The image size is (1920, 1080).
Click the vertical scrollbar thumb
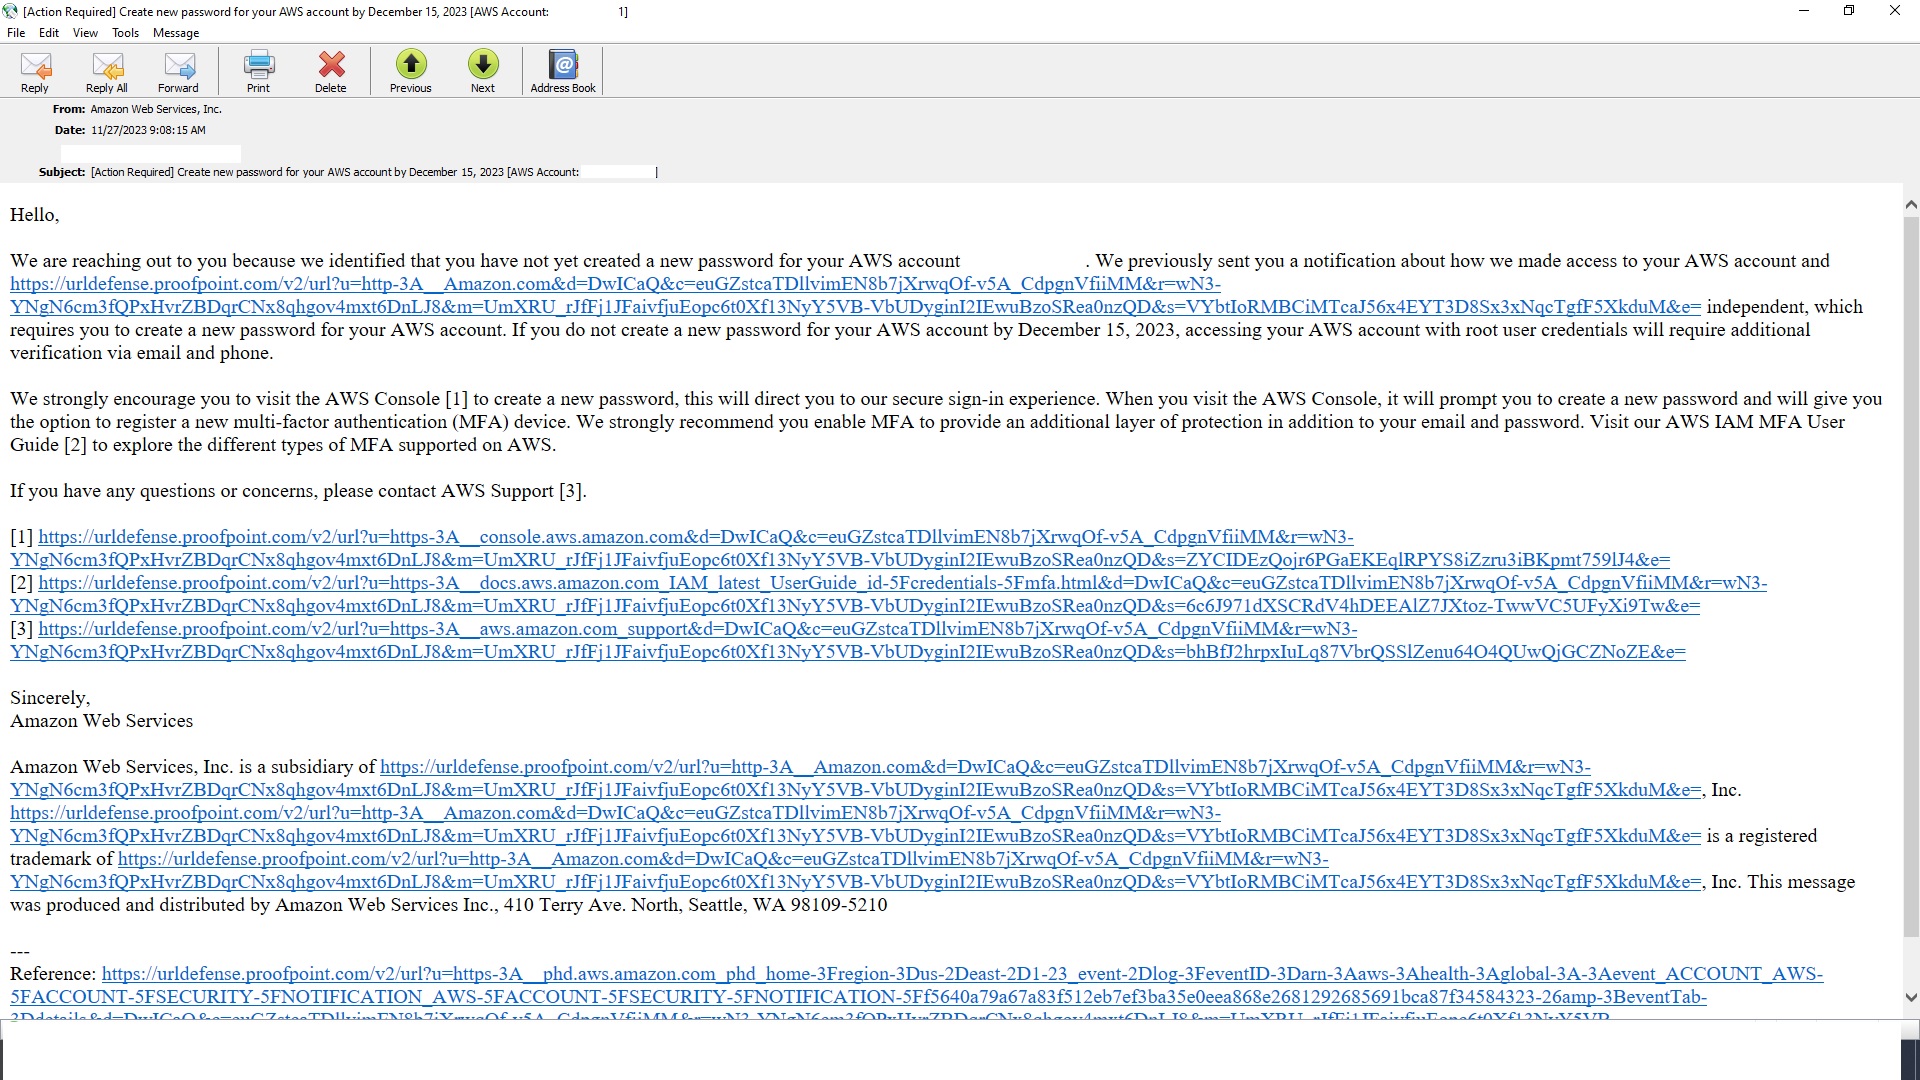tap(1911, 575)
